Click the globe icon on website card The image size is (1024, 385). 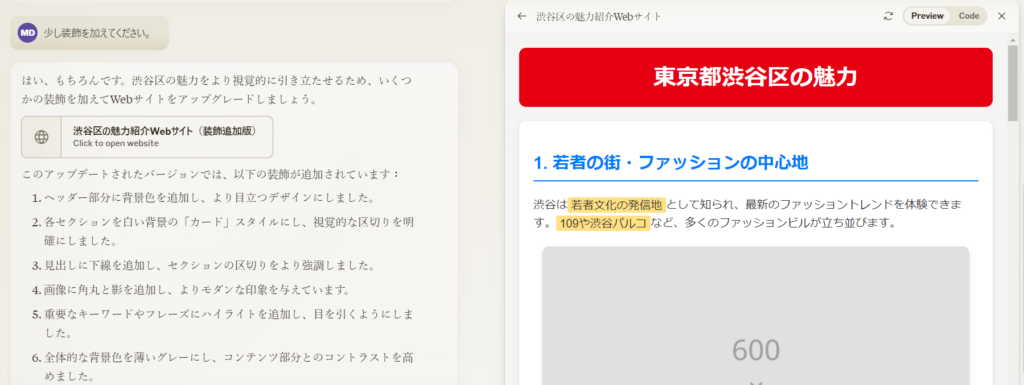pos(42,137)
